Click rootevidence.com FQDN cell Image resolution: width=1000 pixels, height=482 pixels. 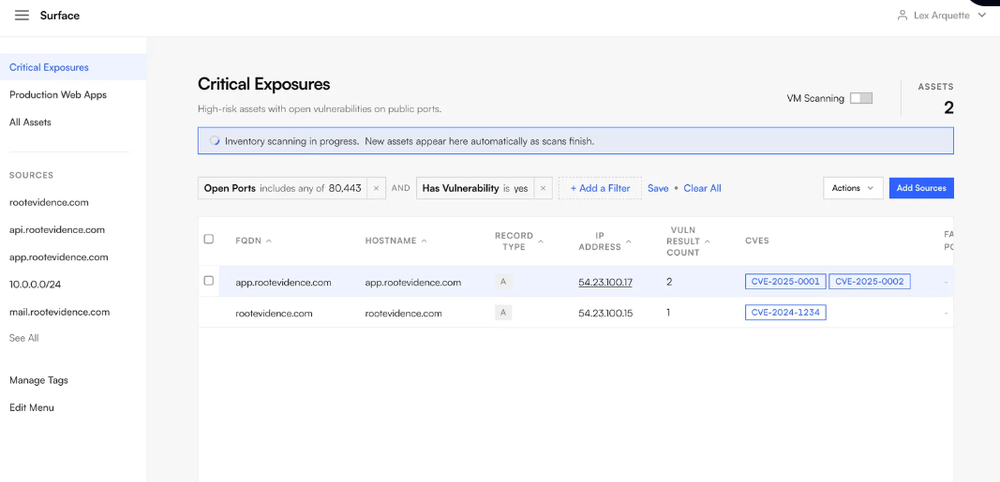click(276, 313)
